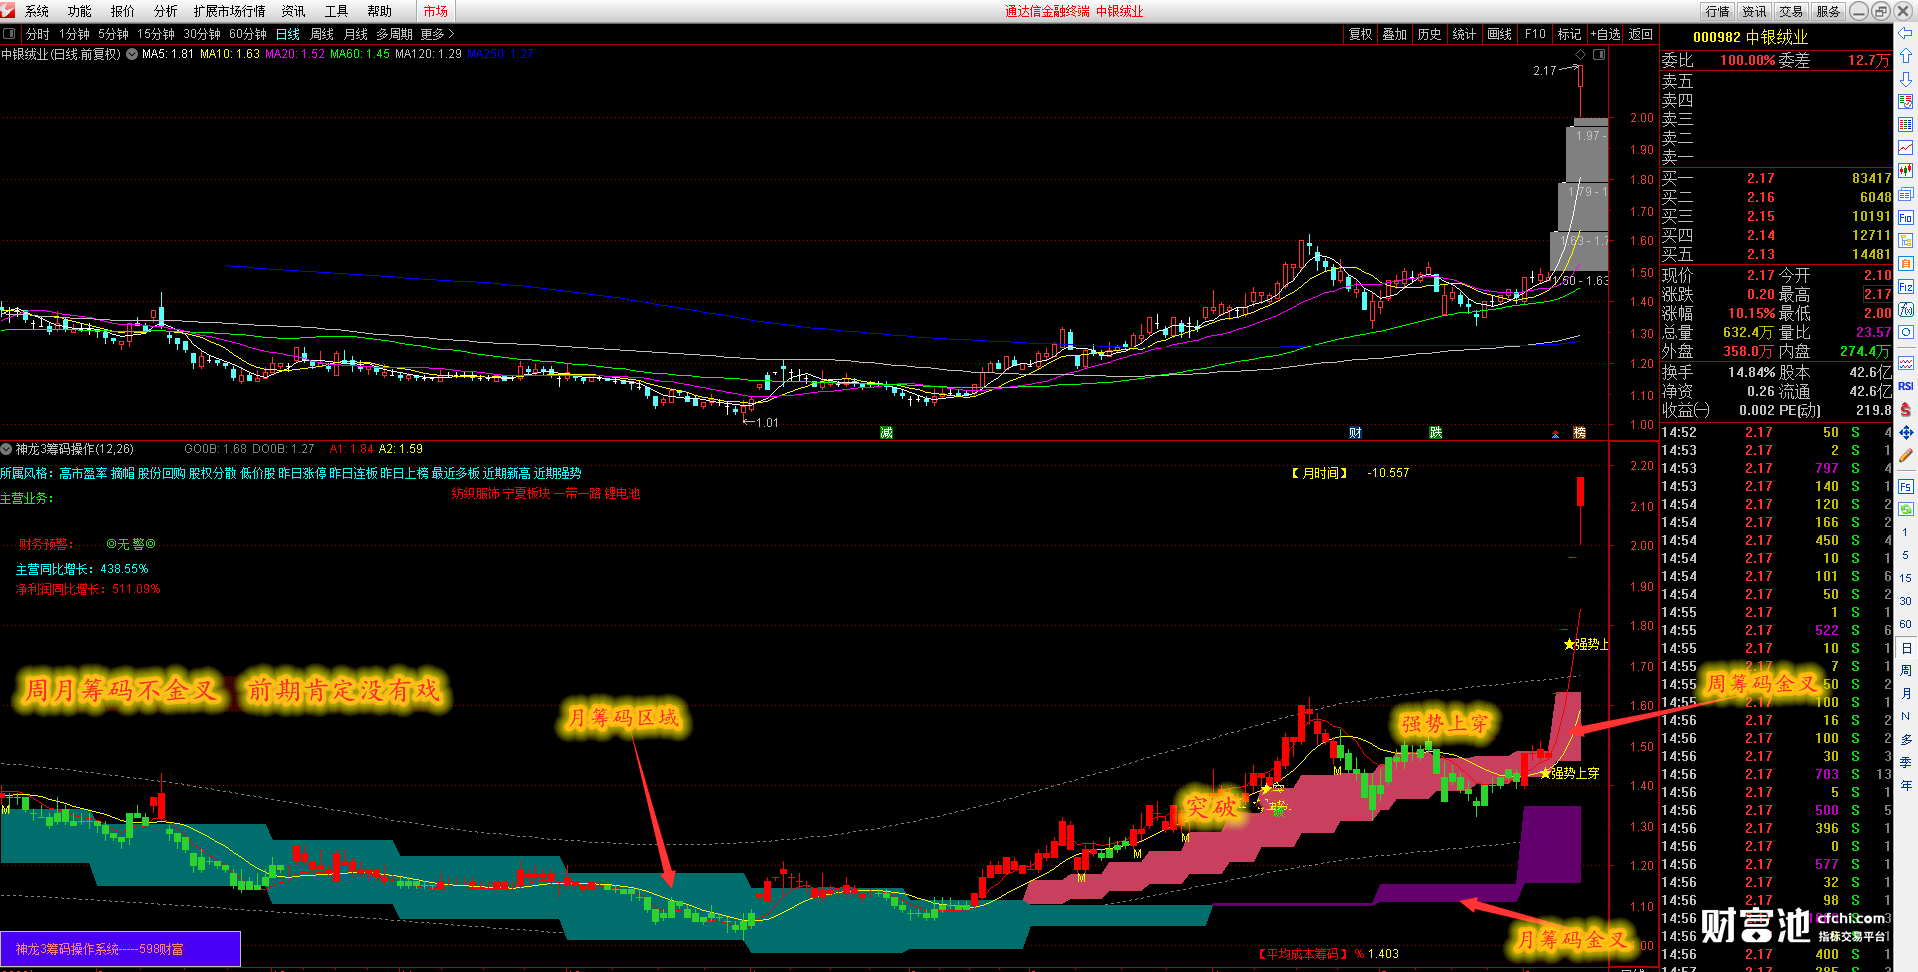The height and width of the screenshot is (972, 1918).
Task: Click the down arrow icon in right sidebar
Action: [1906, 79]
